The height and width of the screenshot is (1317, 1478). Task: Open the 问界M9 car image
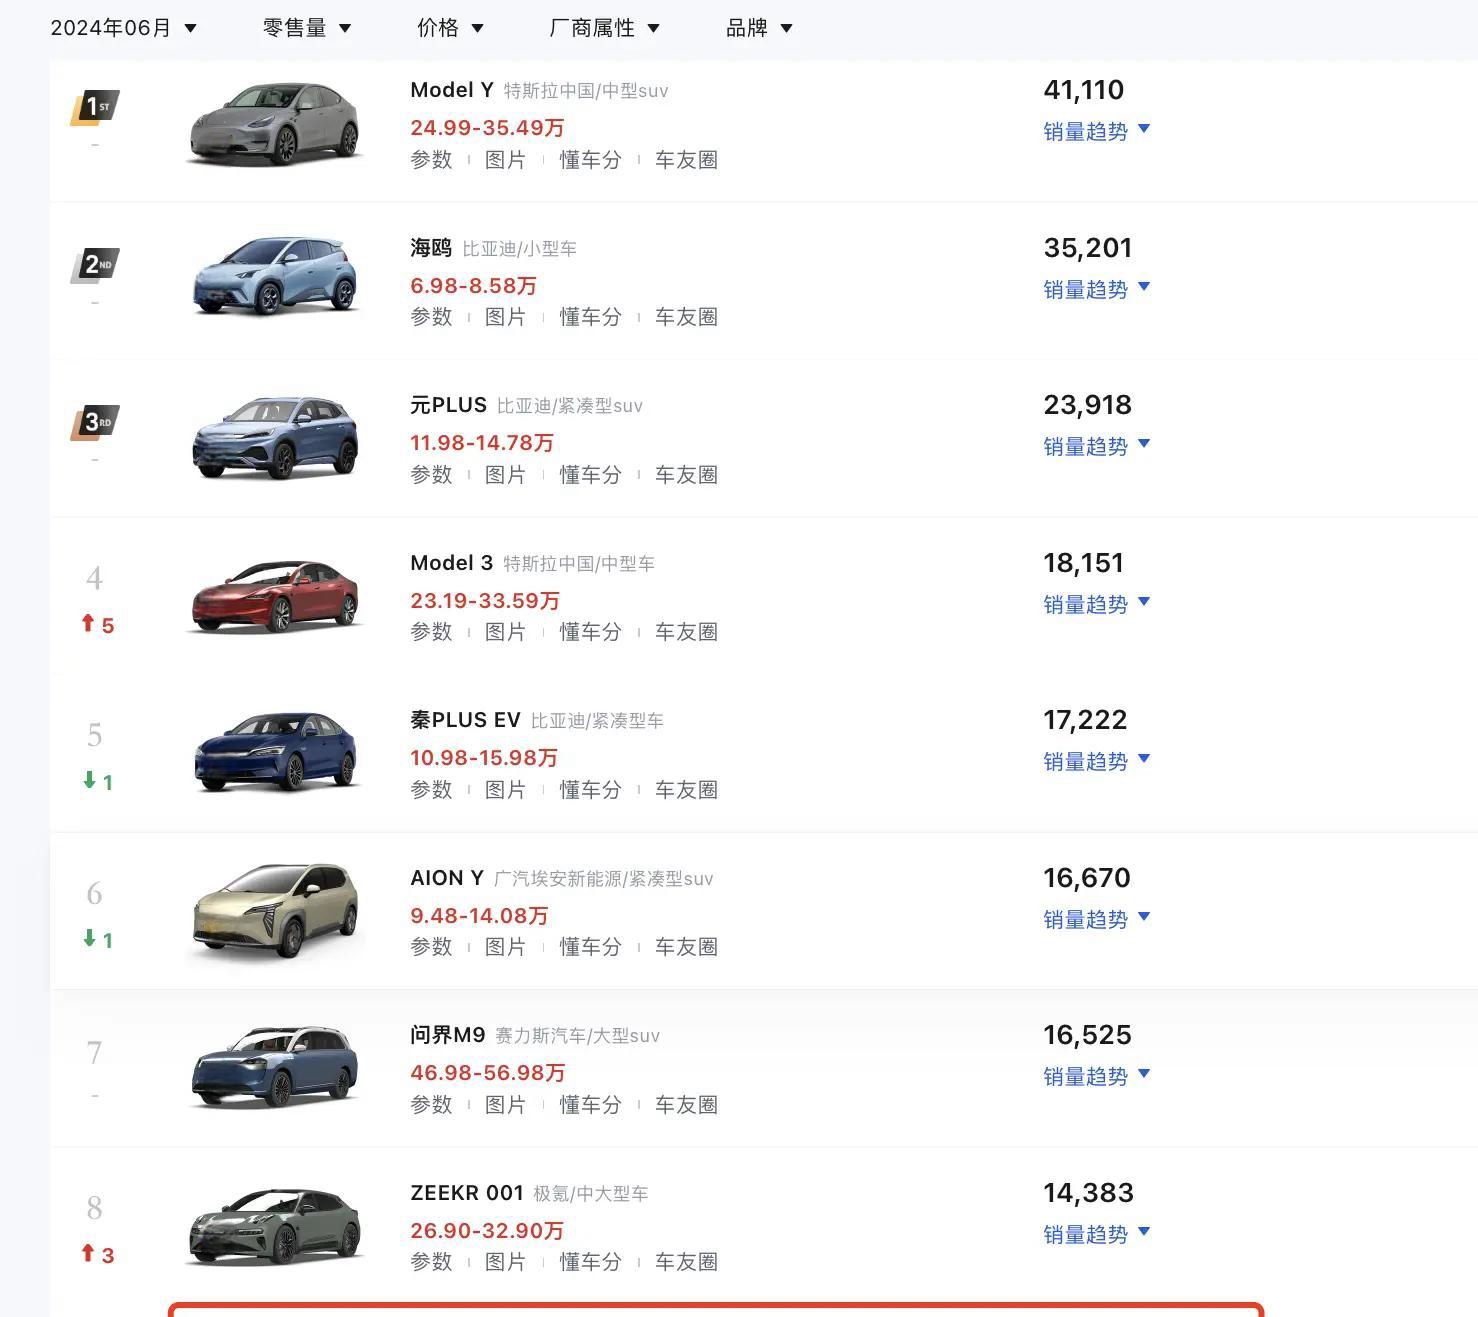pyautogui.click(x=275, y=1067)
